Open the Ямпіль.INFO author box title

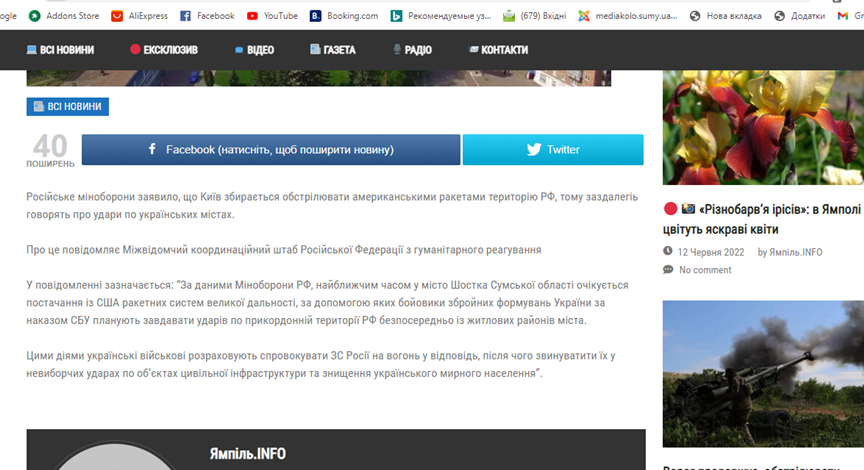pos(247,454)
